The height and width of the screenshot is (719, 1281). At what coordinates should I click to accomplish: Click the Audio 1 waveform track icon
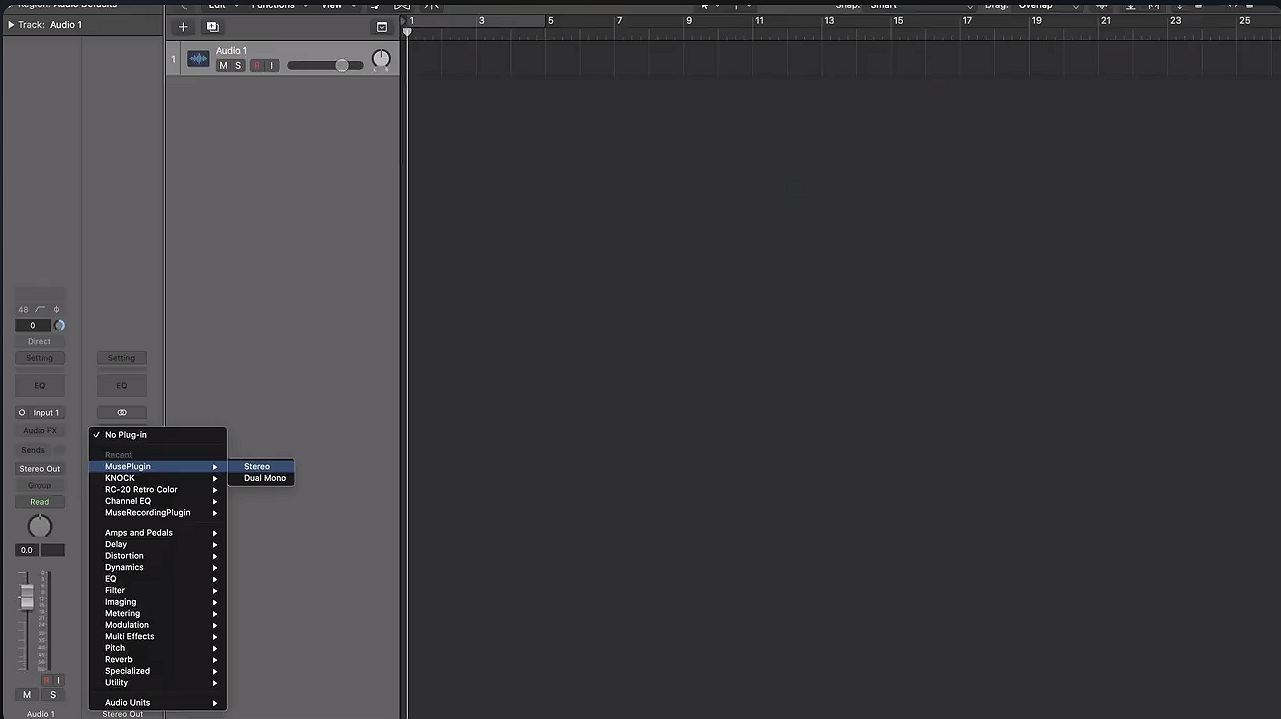[198, 59]
